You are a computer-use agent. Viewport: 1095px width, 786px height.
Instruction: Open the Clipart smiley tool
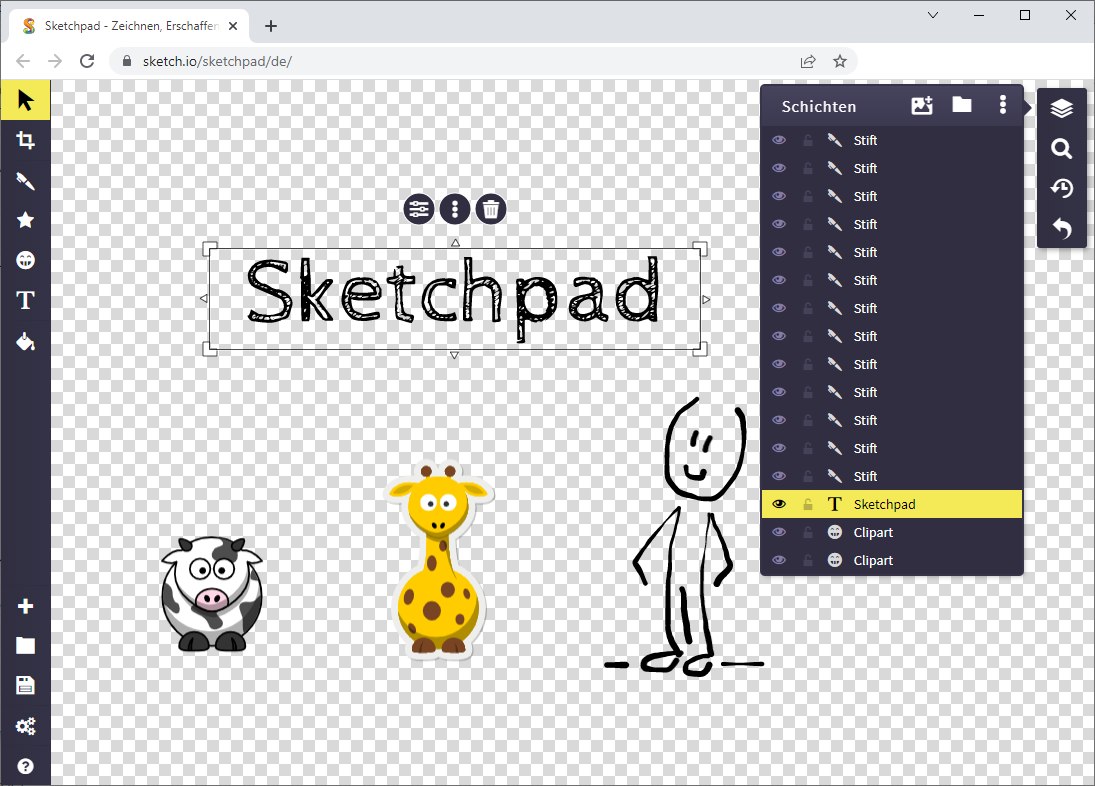[x=25, y=260]
